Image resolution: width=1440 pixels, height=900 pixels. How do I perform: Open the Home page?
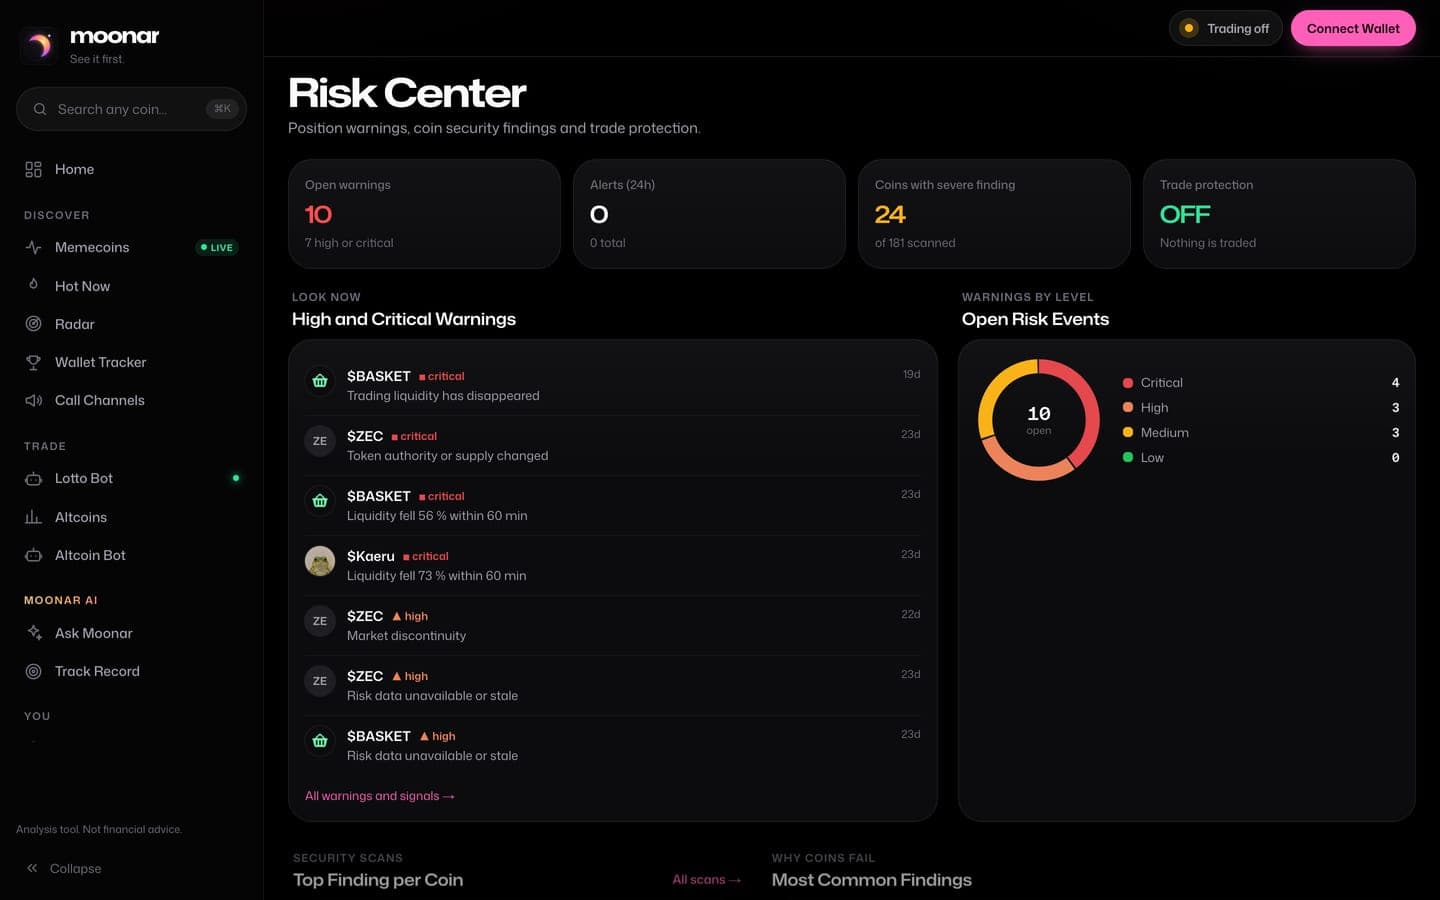click(x=131, y=169)
